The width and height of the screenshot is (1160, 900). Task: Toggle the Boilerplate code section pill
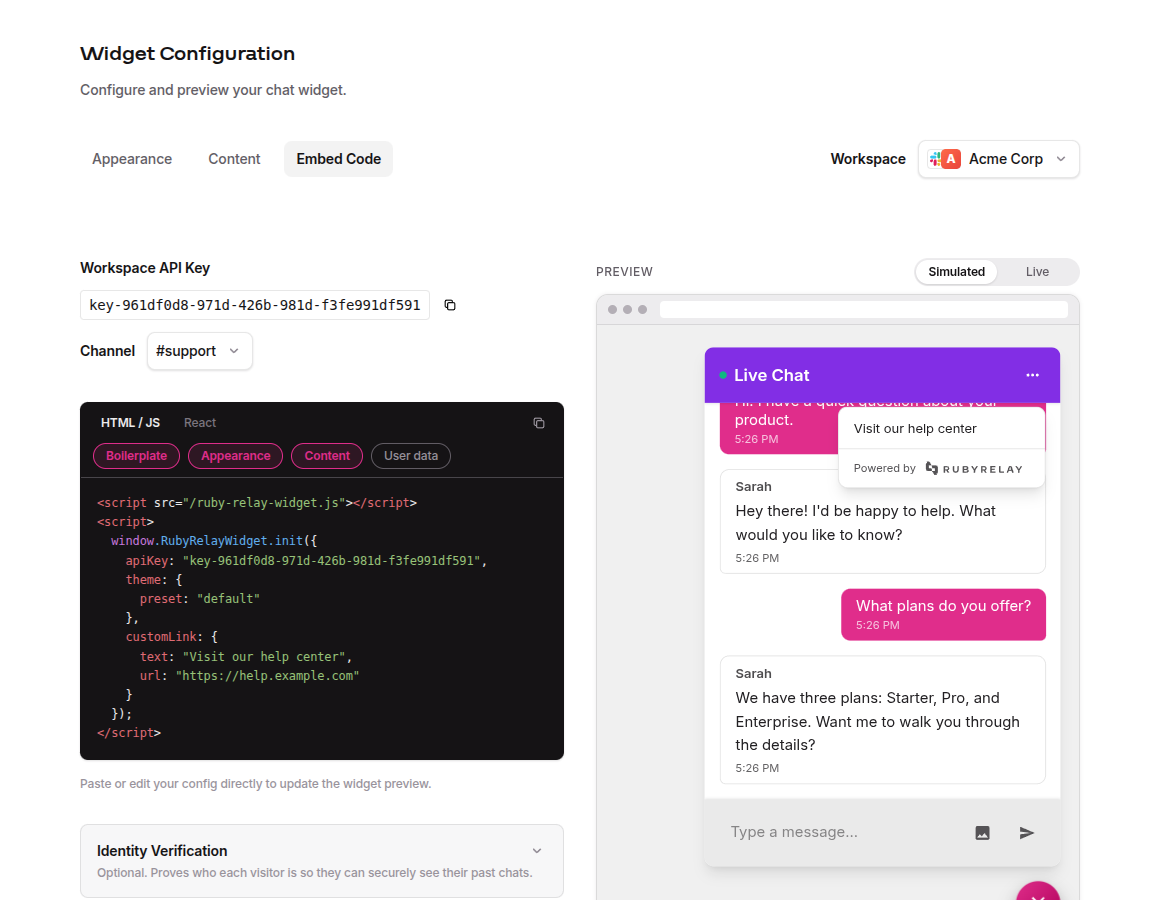click(136, 456)
